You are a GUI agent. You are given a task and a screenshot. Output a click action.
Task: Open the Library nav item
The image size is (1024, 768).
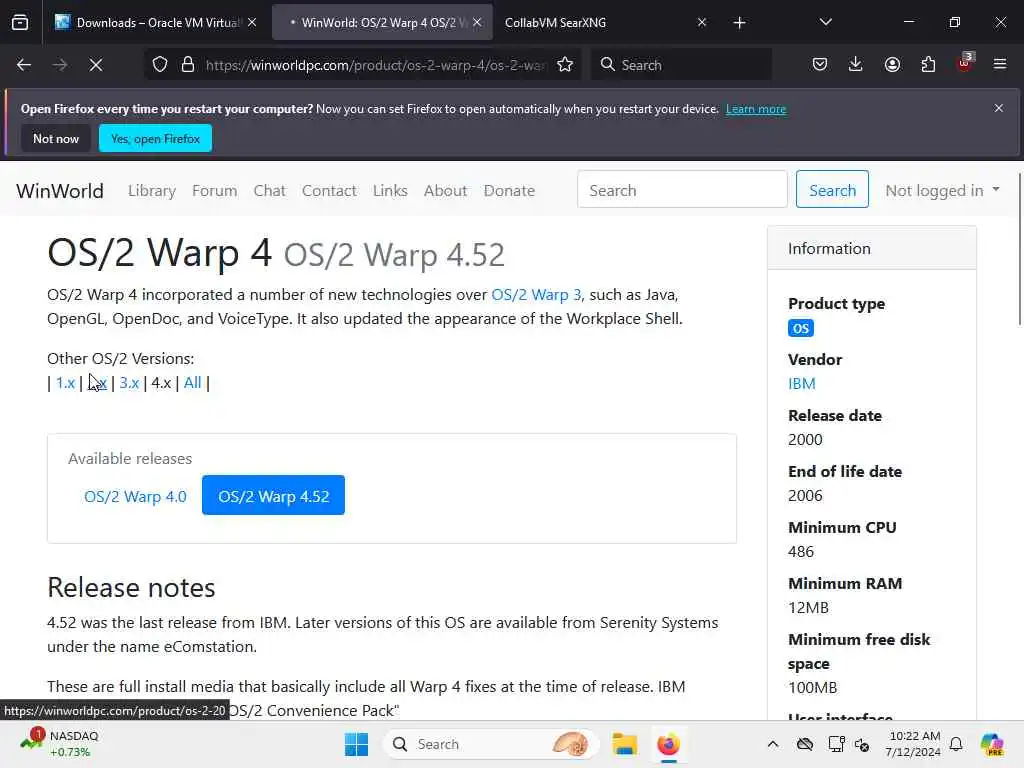(x=152, y=191)
